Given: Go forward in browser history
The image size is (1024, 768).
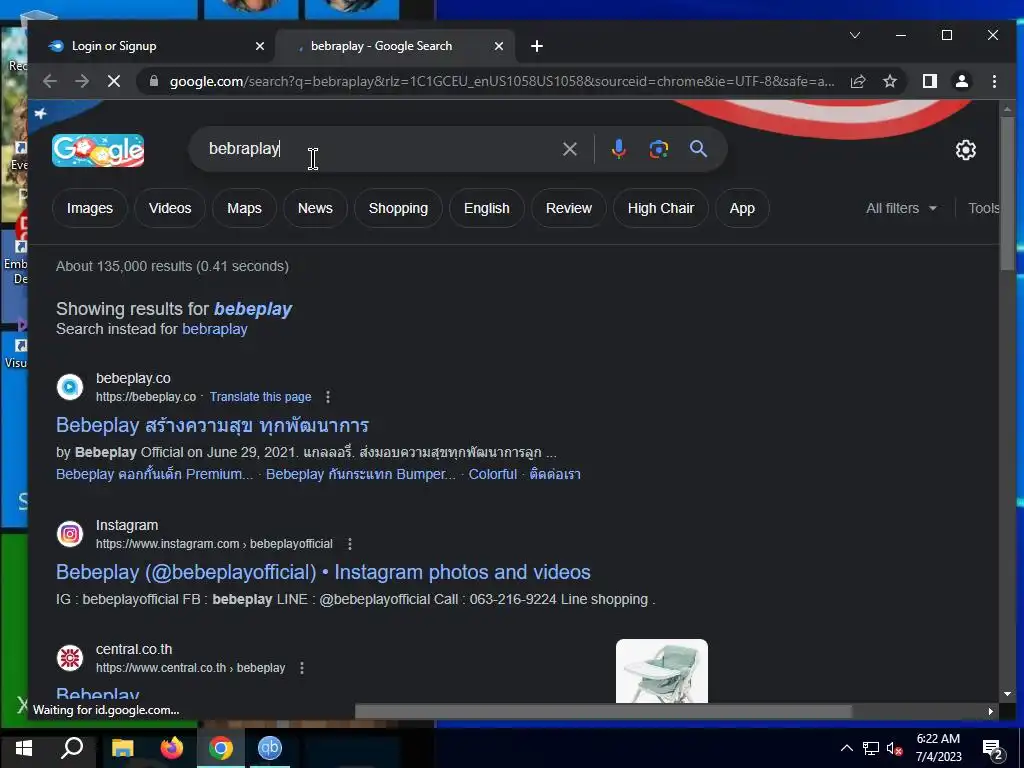Looking at the screenshot, I should (x=82, y=81).
